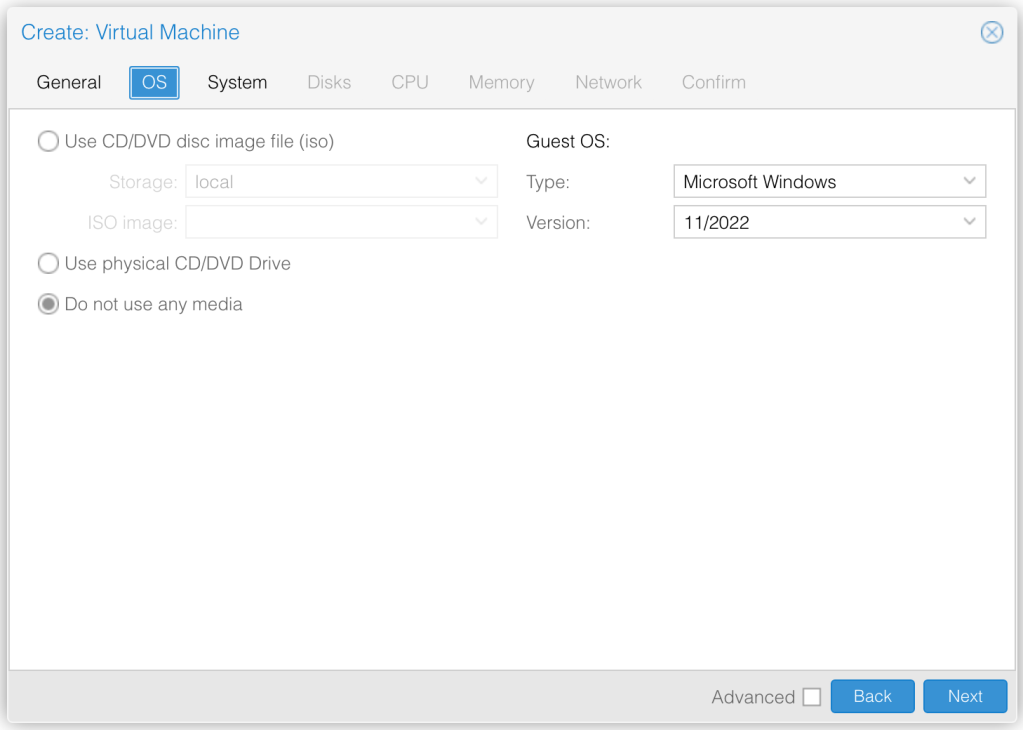The height and width of the screenshot is (730, 1023).
Task: Open the ISO image dropdown
Action: coord(481,222)
